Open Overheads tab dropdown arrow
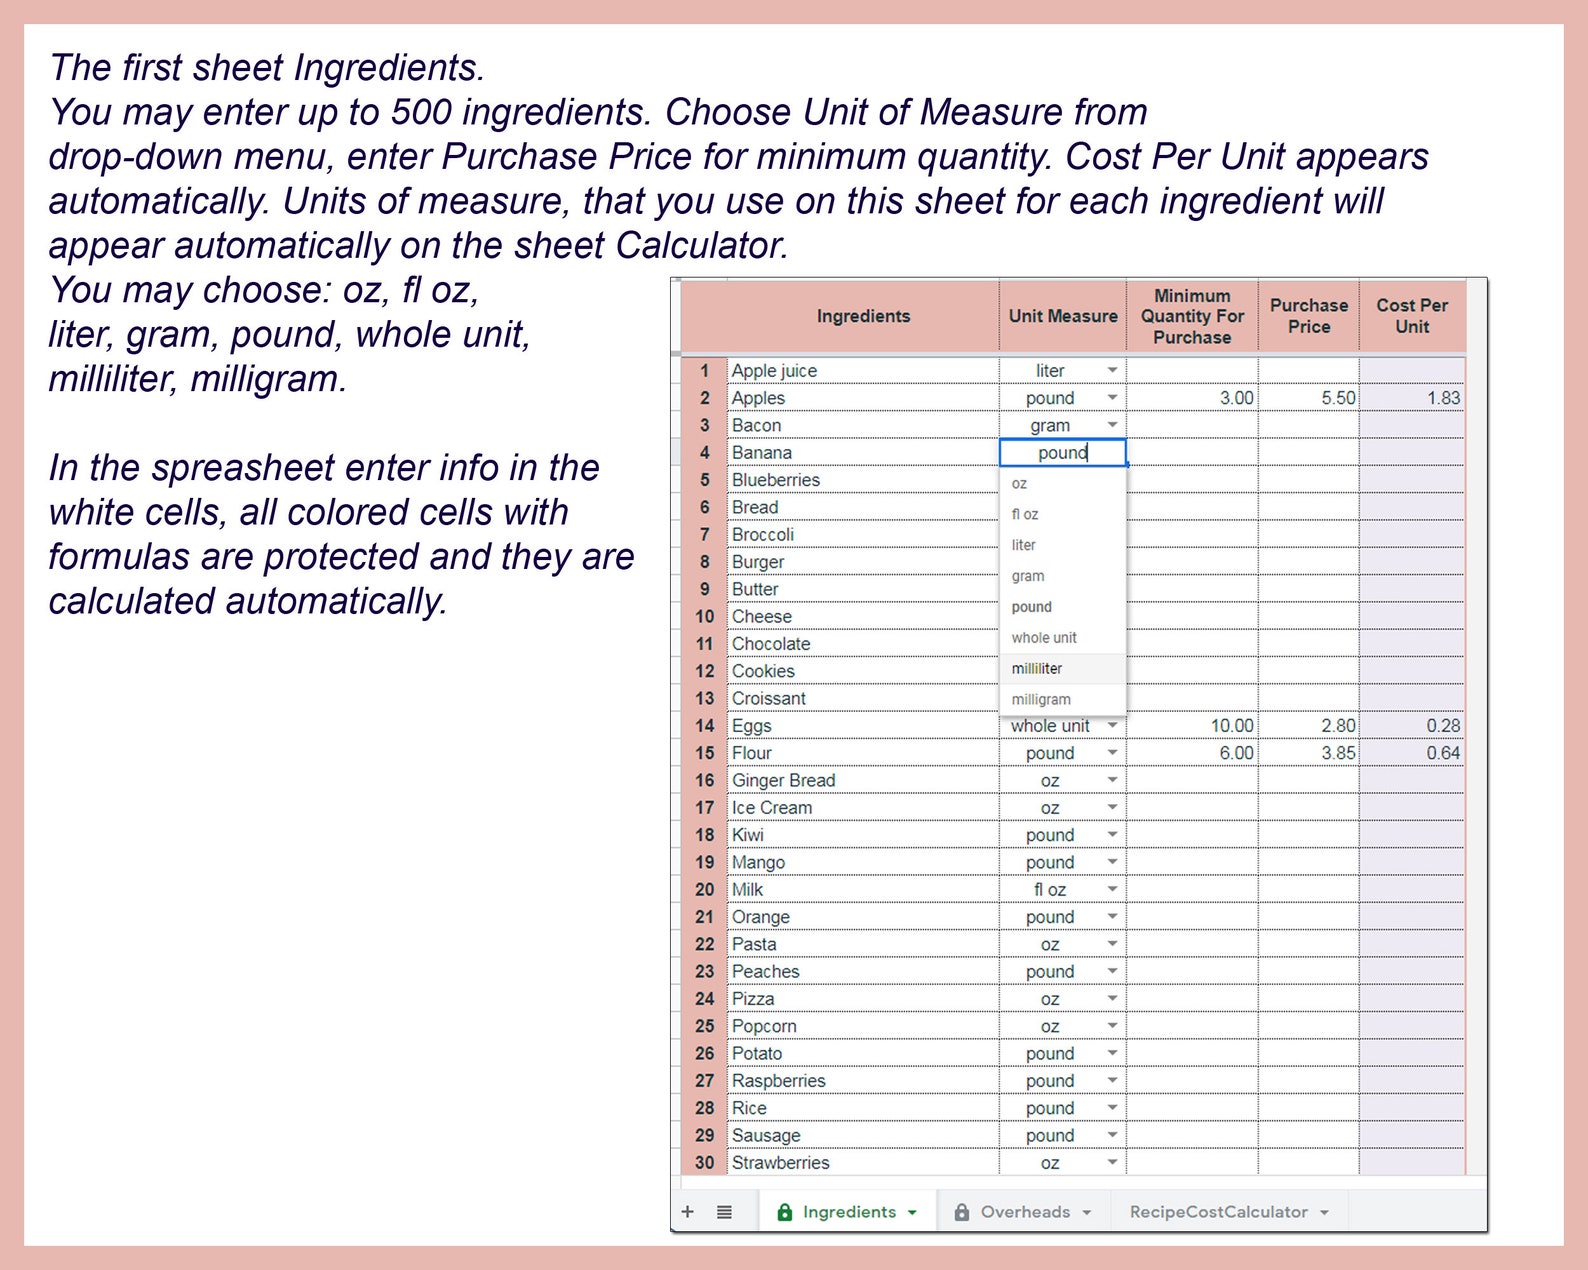1588x1270 pixels. 1087,1212
